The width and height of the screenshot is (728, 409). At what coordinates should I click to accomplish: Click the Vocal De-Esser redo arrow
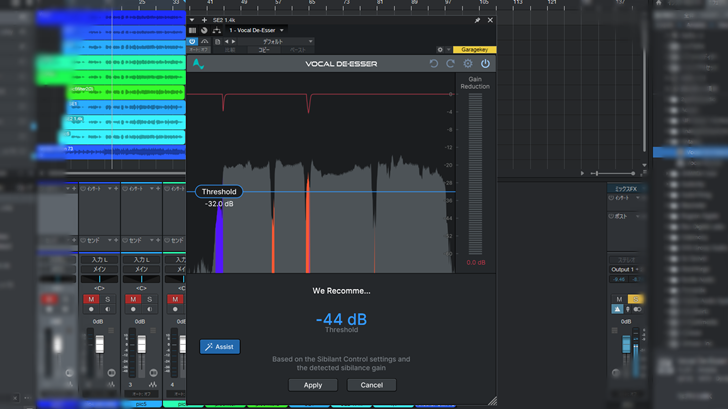tap(450, 64)
